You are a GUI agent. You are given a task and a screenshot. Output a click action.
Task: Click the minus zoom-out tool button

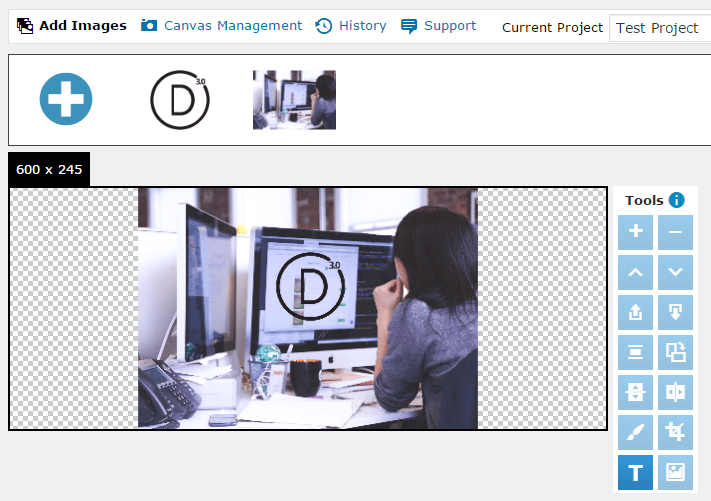point(675,233)
